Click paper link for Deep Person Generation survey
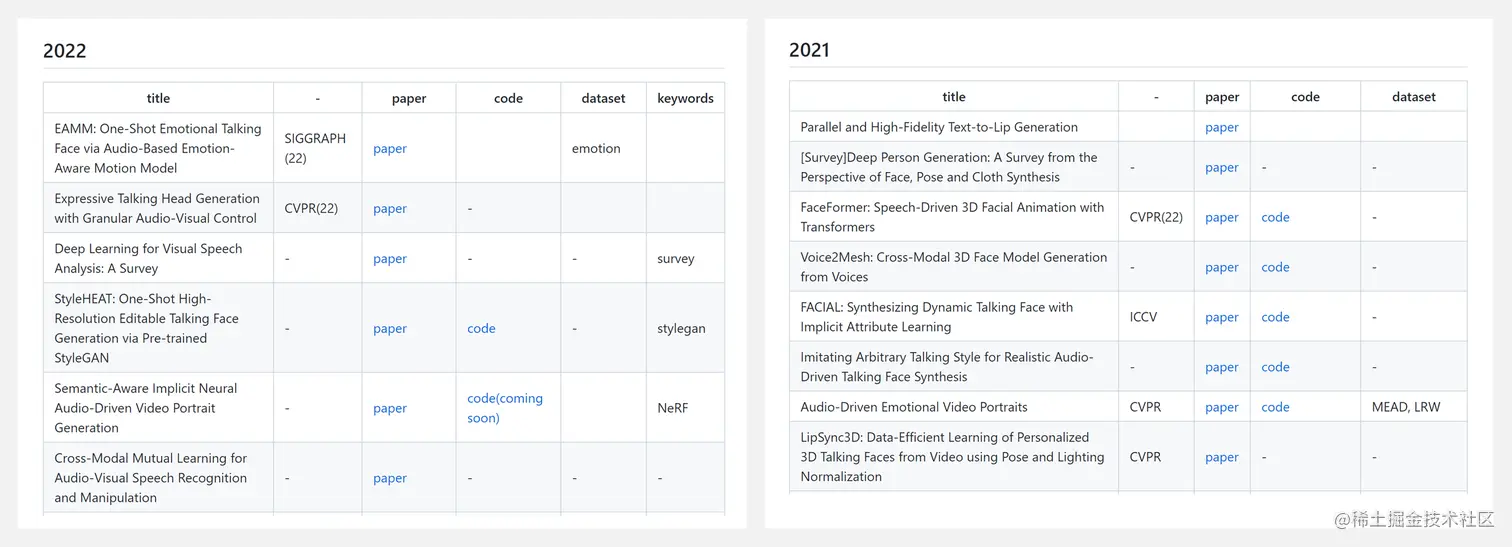1512x547 pixels. tap(1222, 167)
